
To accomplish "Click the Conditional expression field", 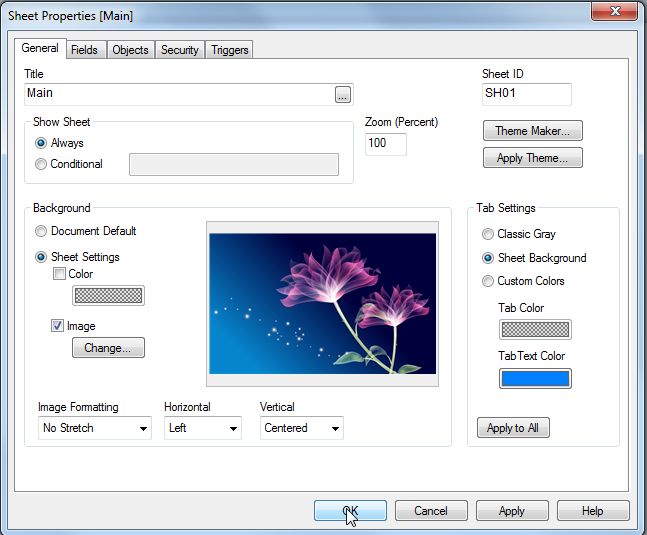I will [x=234, y=165].
